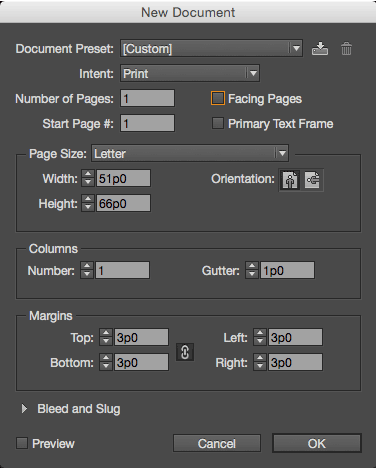Viewport: 376px width, 468px height.
Task: Increase Bottom margin with up stepper
Action: coord(106,358)
